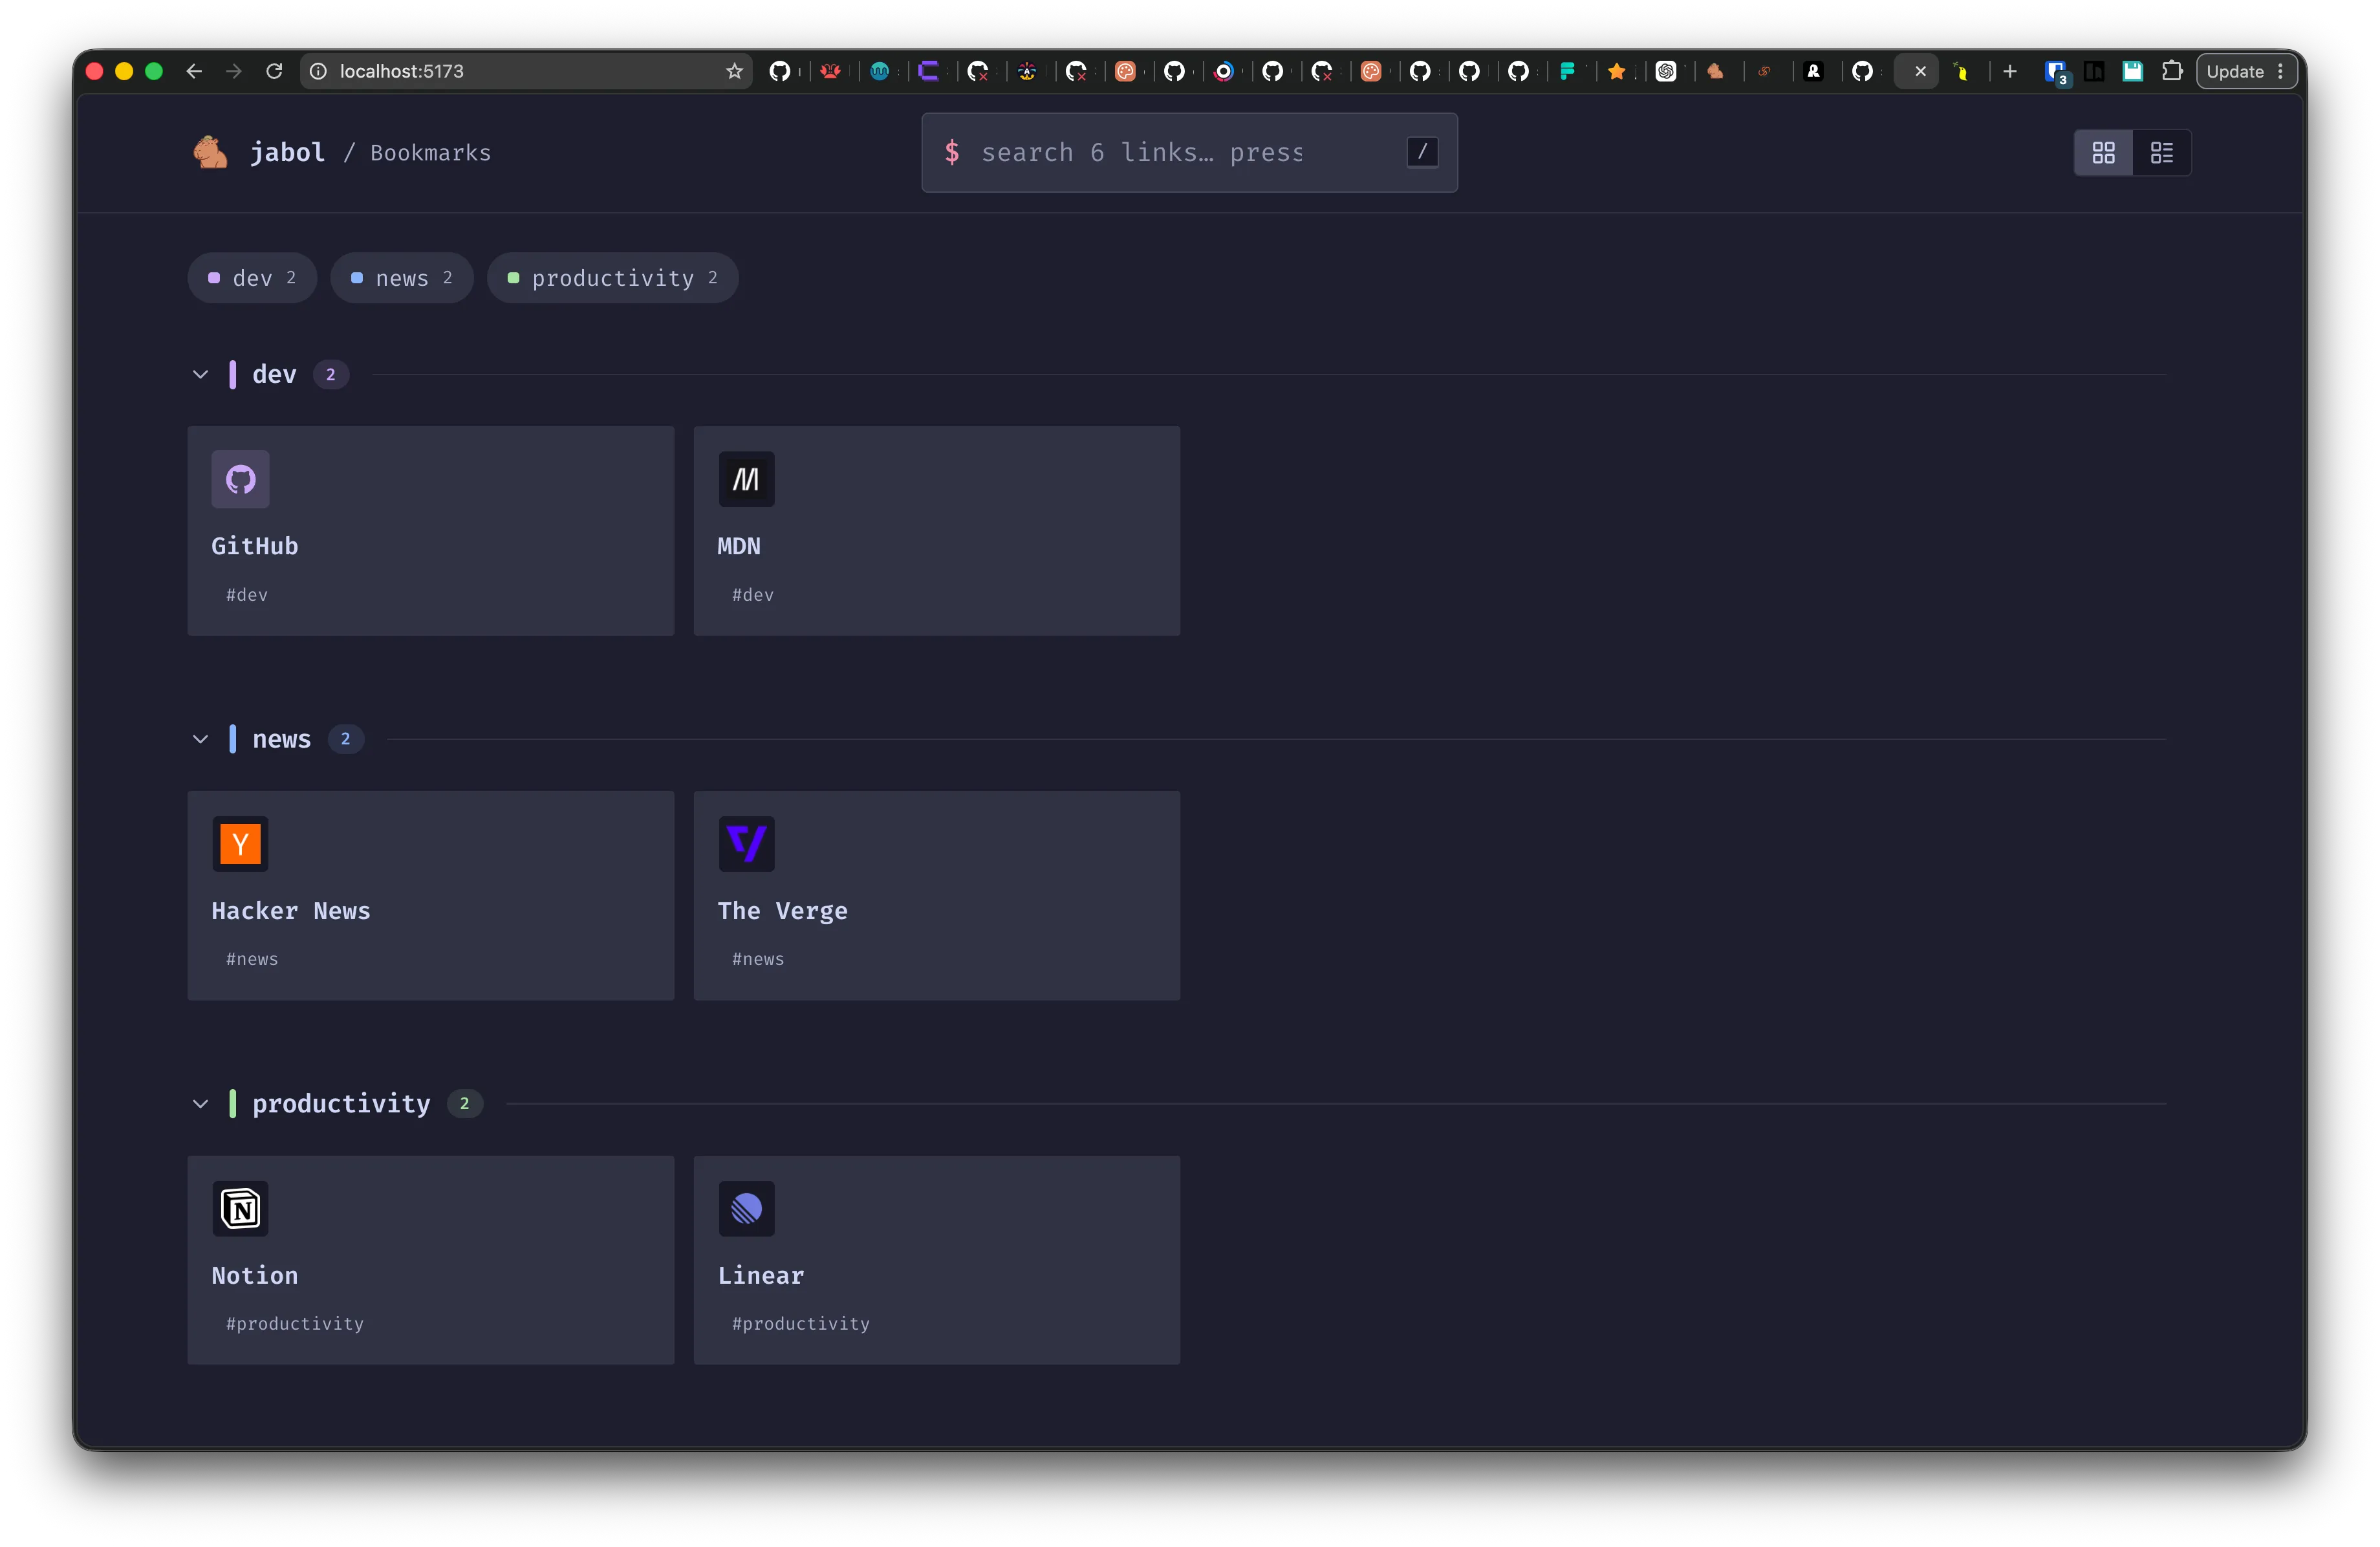The width and height of the screenshot is (2380, 1547).
Task: Close the active browser tab
Action: click(1920, 71)
